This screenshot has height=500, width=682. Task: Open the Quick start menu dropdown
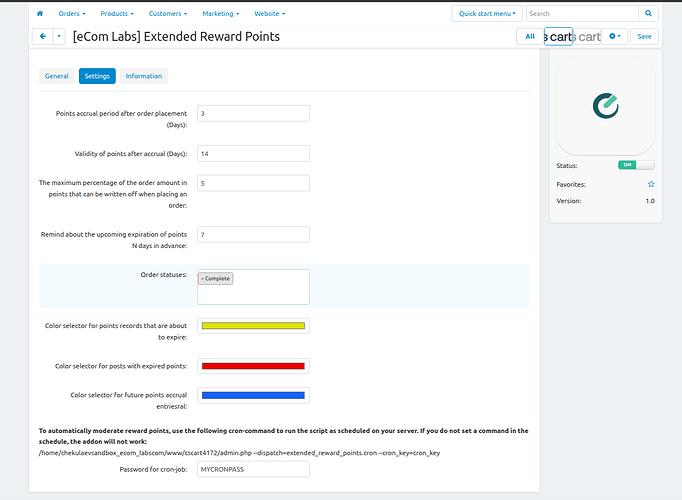pyautogui.click(x=487, y=13)
